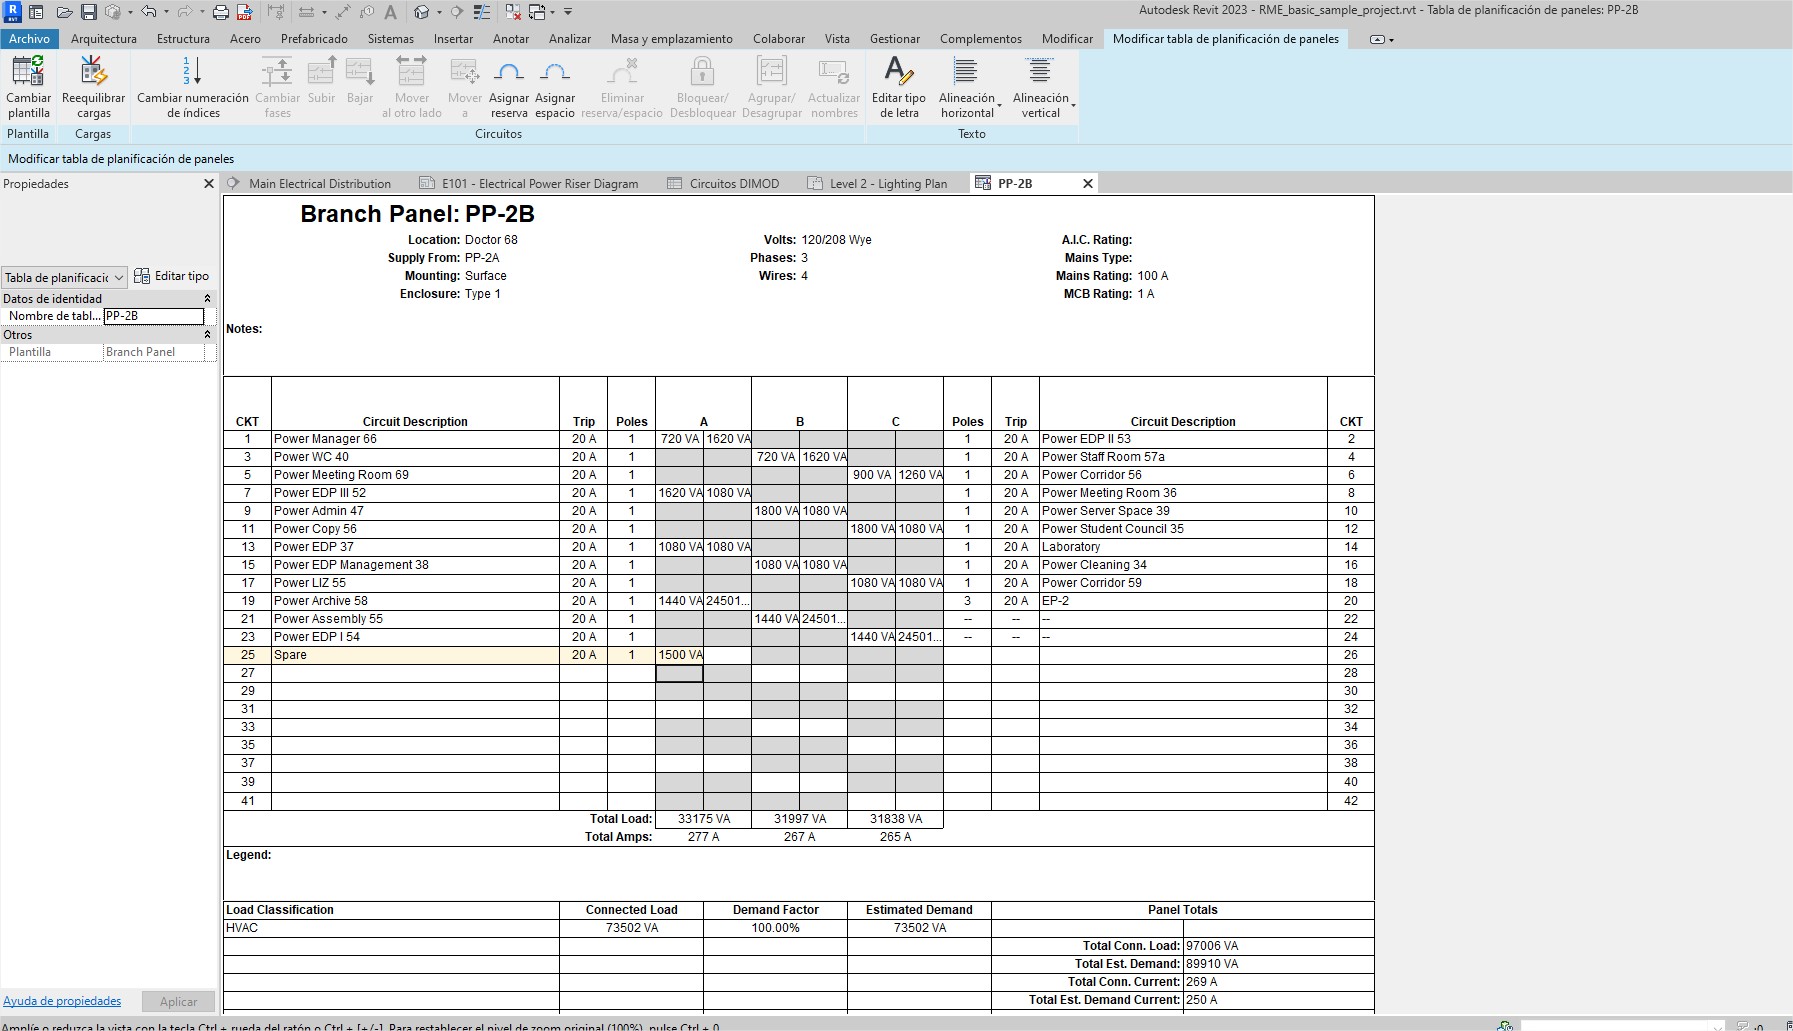Click the Text tool letter A icon

[391, 12]
